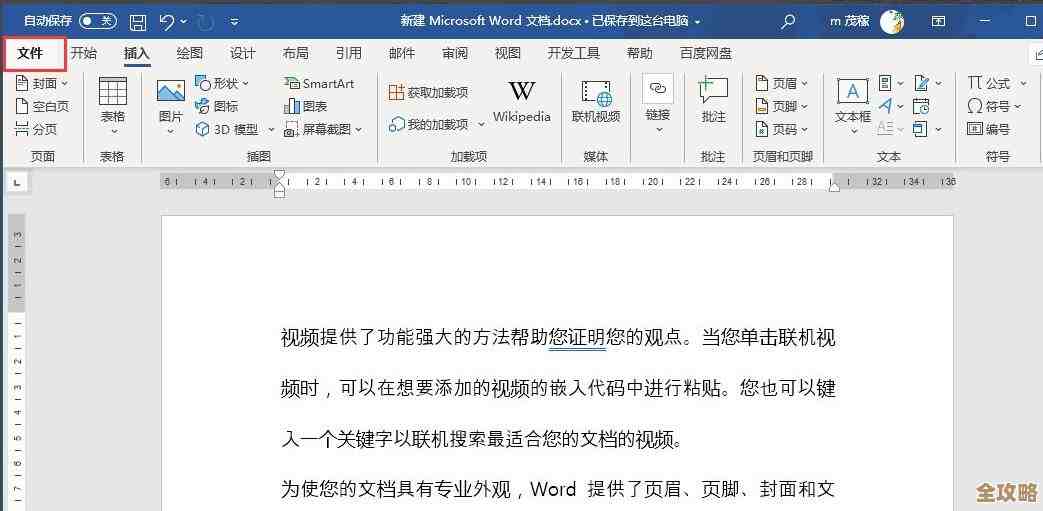Viewport: 1043px width, 511px height.
Task: Insert a 图表 chart
Action: pos(305,106)
